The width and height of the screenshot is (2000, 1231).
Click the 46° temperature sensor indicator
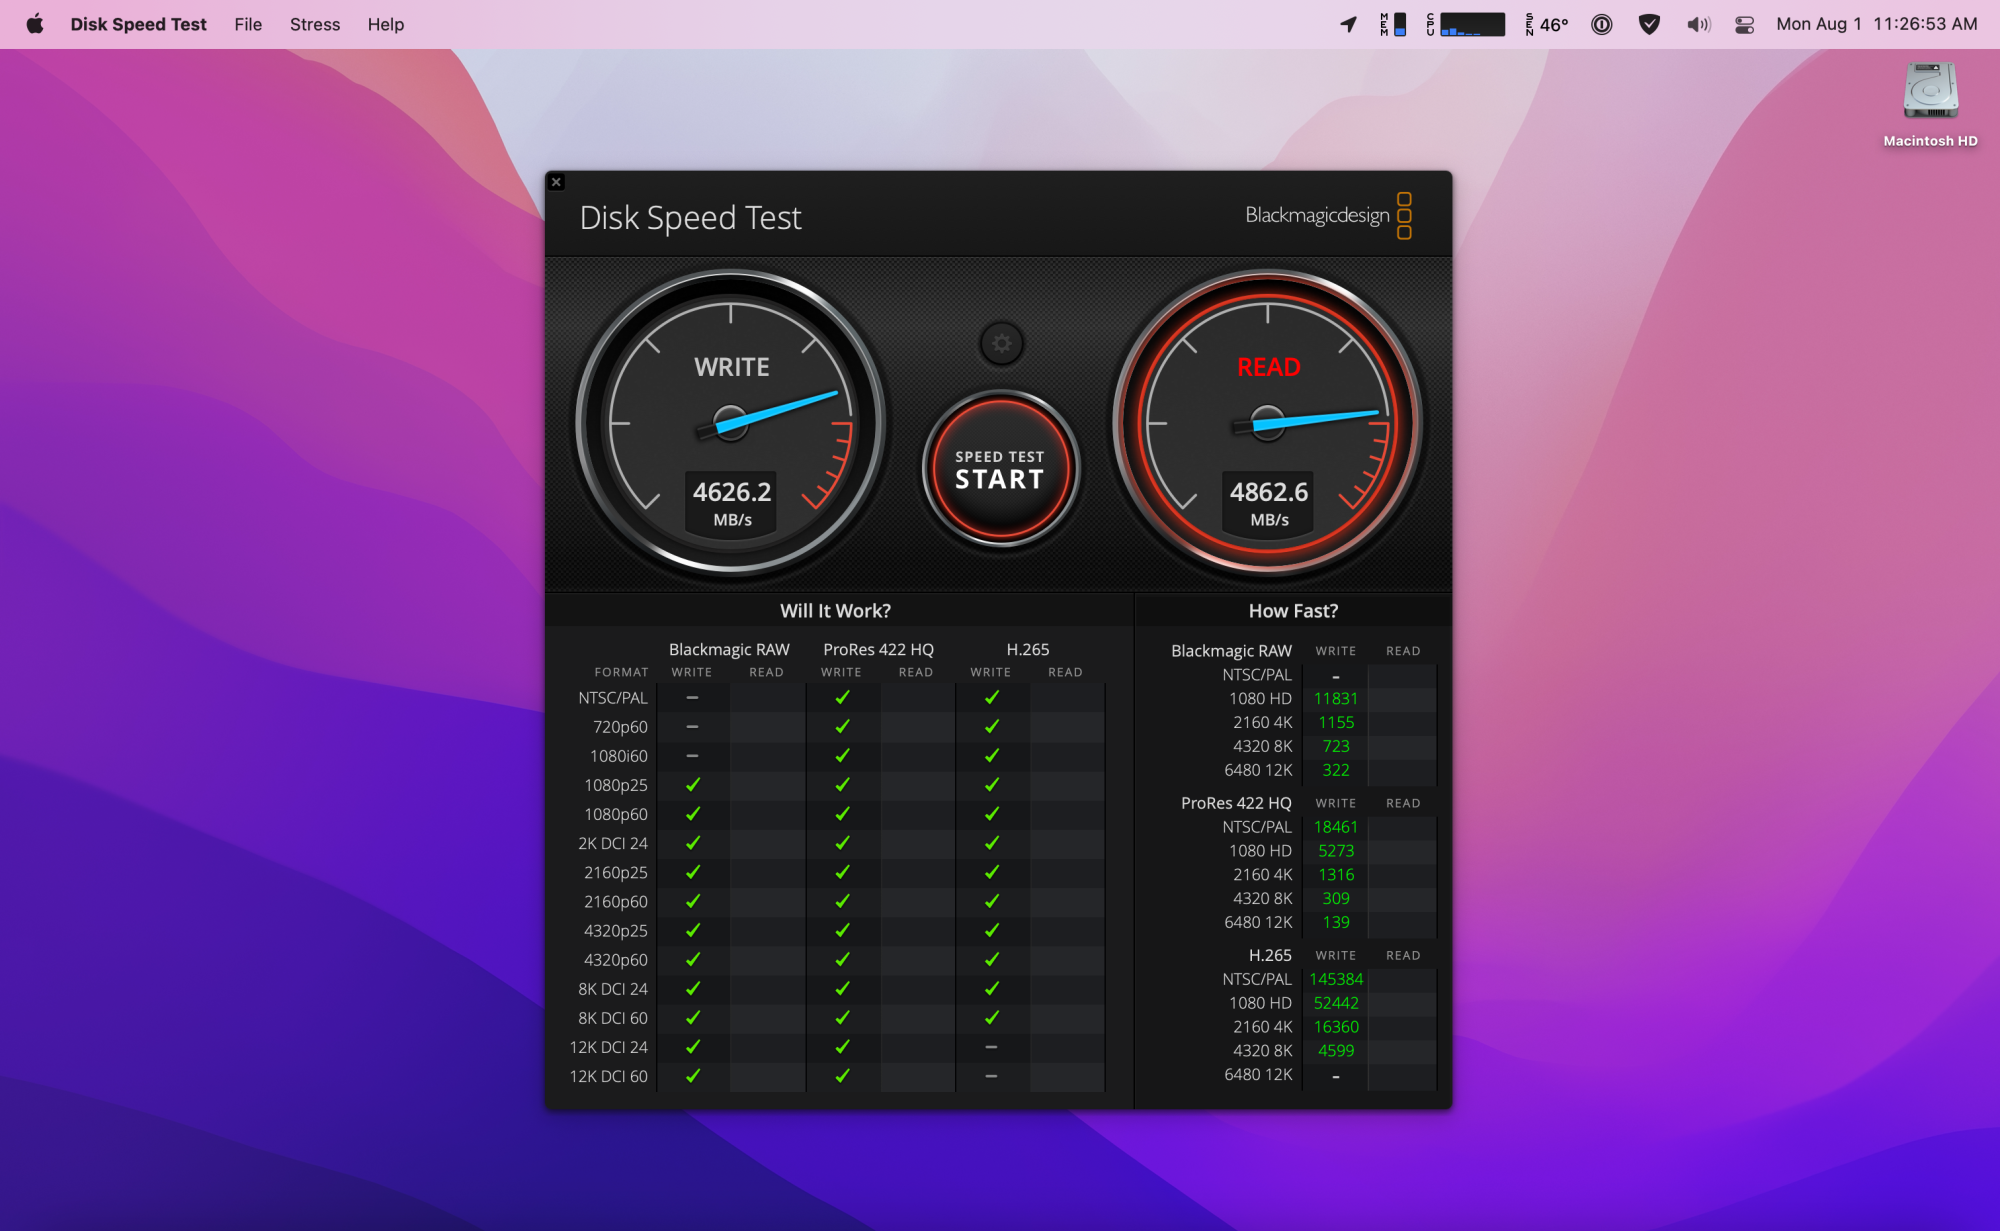click(1547, 24)
